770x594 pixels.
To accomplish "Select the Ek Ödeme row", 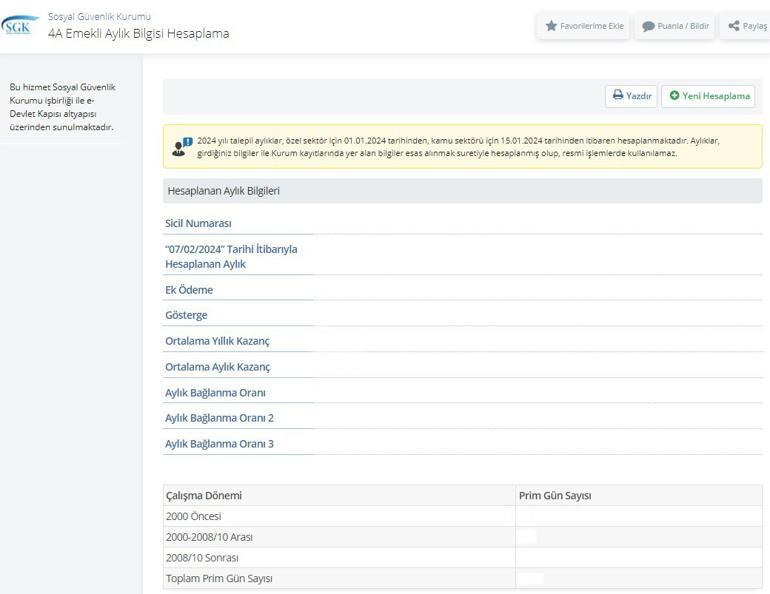I will 189,290.
